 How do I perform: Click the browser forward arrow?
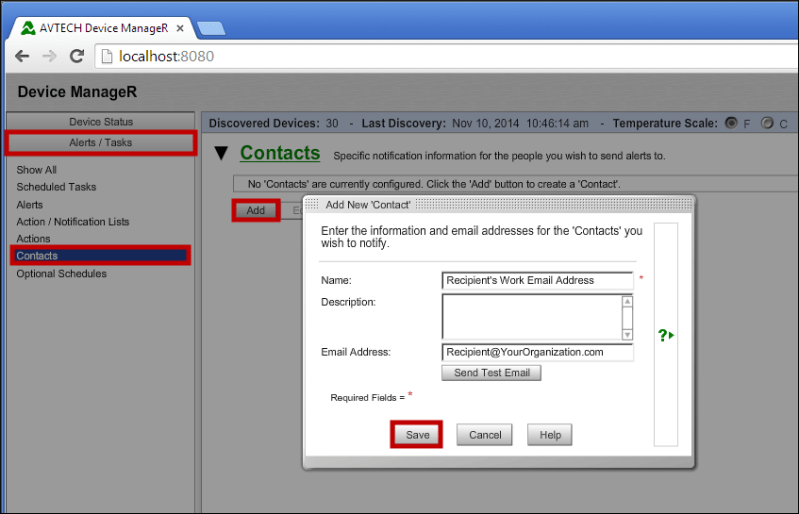click(x=49, y=56)
